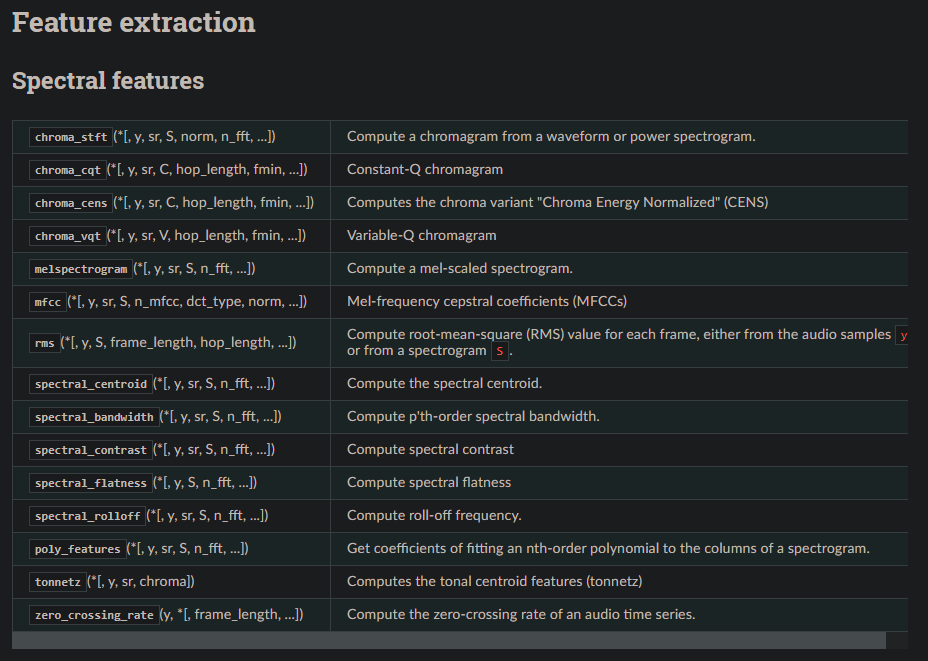
Task: Open the spectral_rolloff function link
Action: click(88, 516)
